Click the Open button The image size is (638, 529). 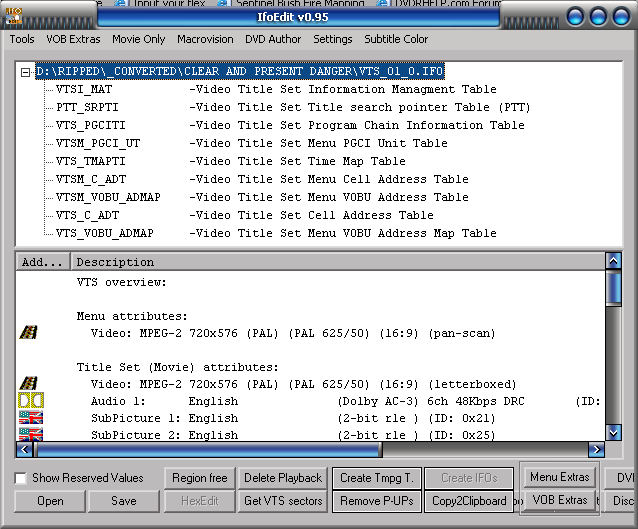tap(50, 501)
